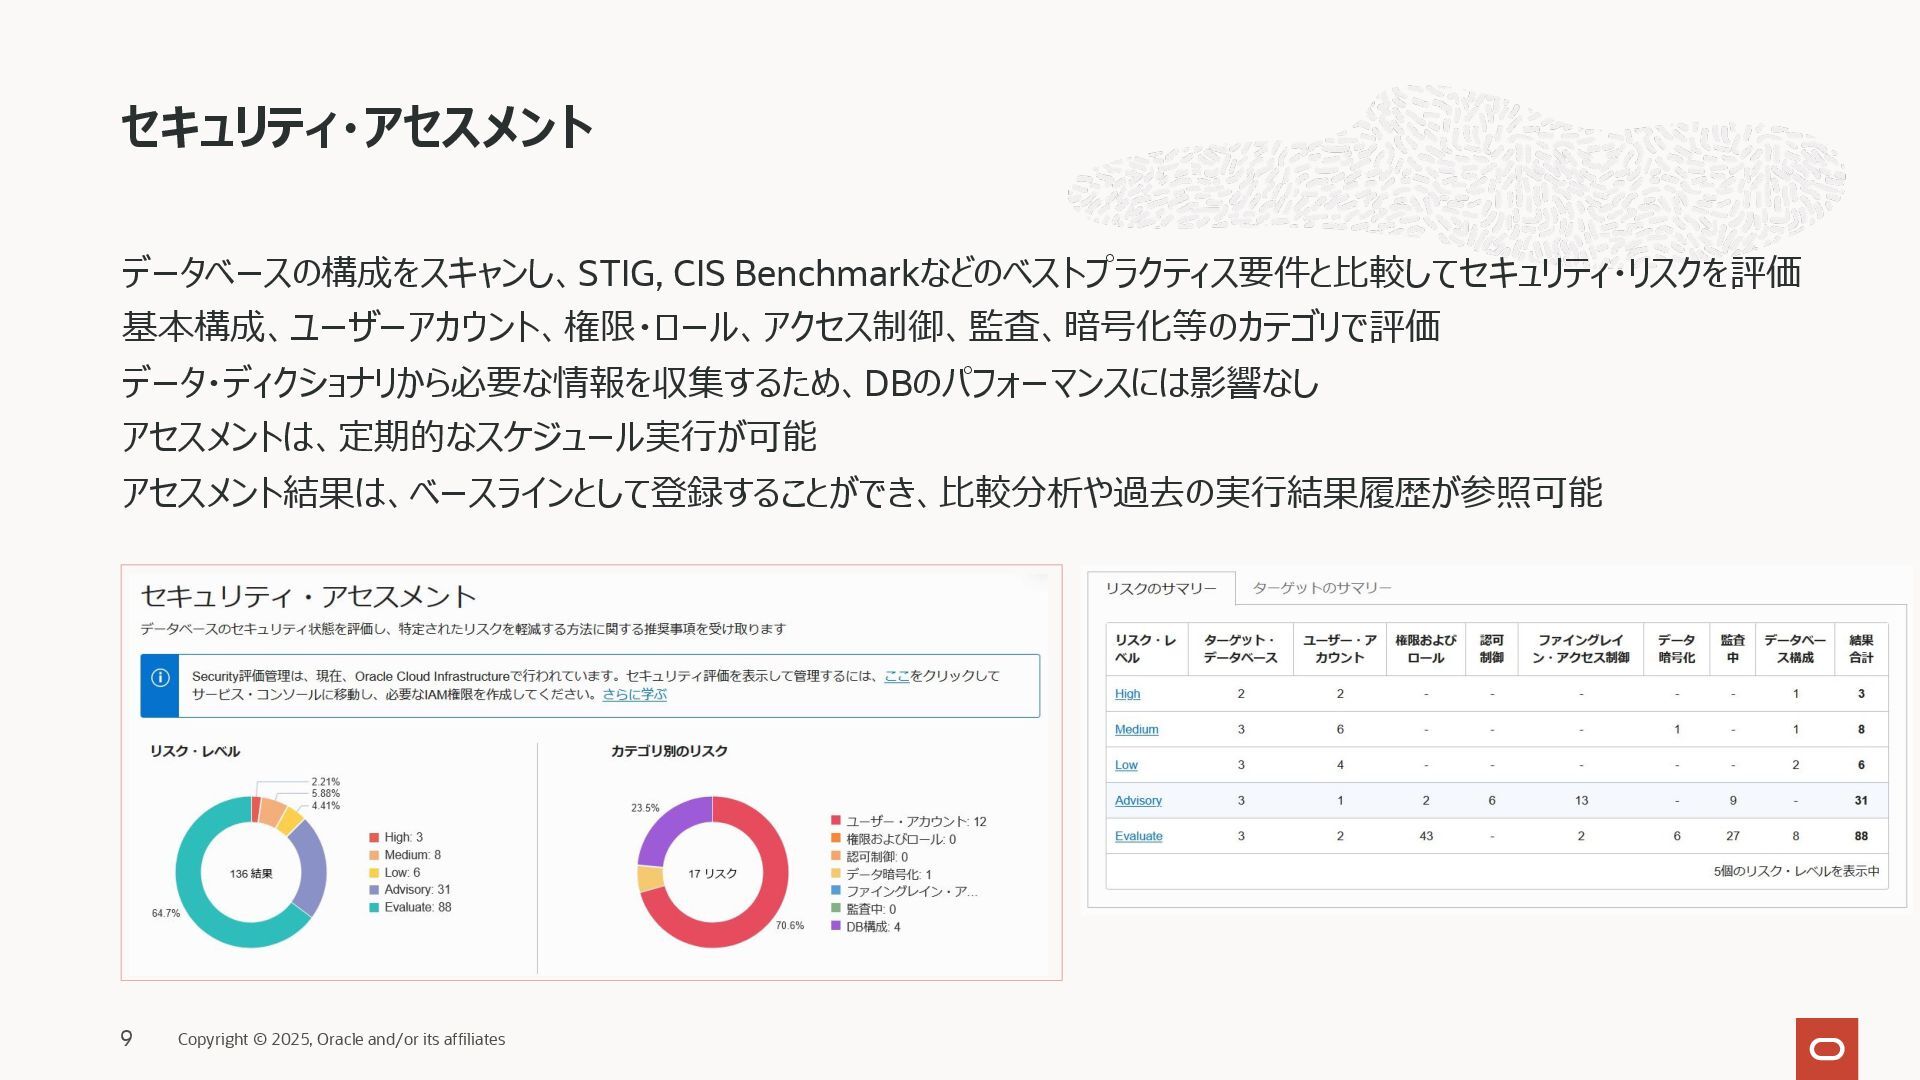Image resolution: width=1920 pixels, height=1080 pixels.
Task: Click the 64.7% chart label
Action: point(166,913)
